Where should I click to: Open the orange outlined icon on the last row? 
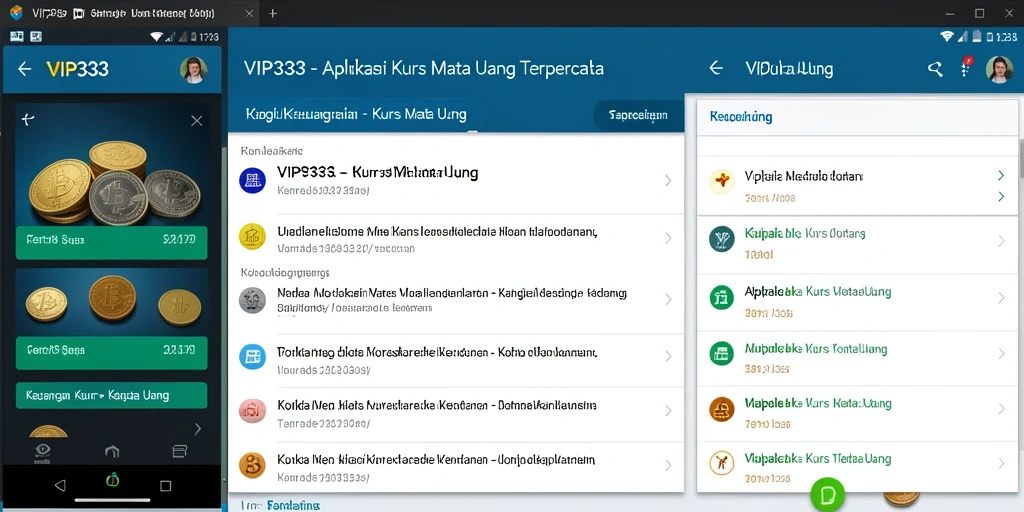[722, 463]
